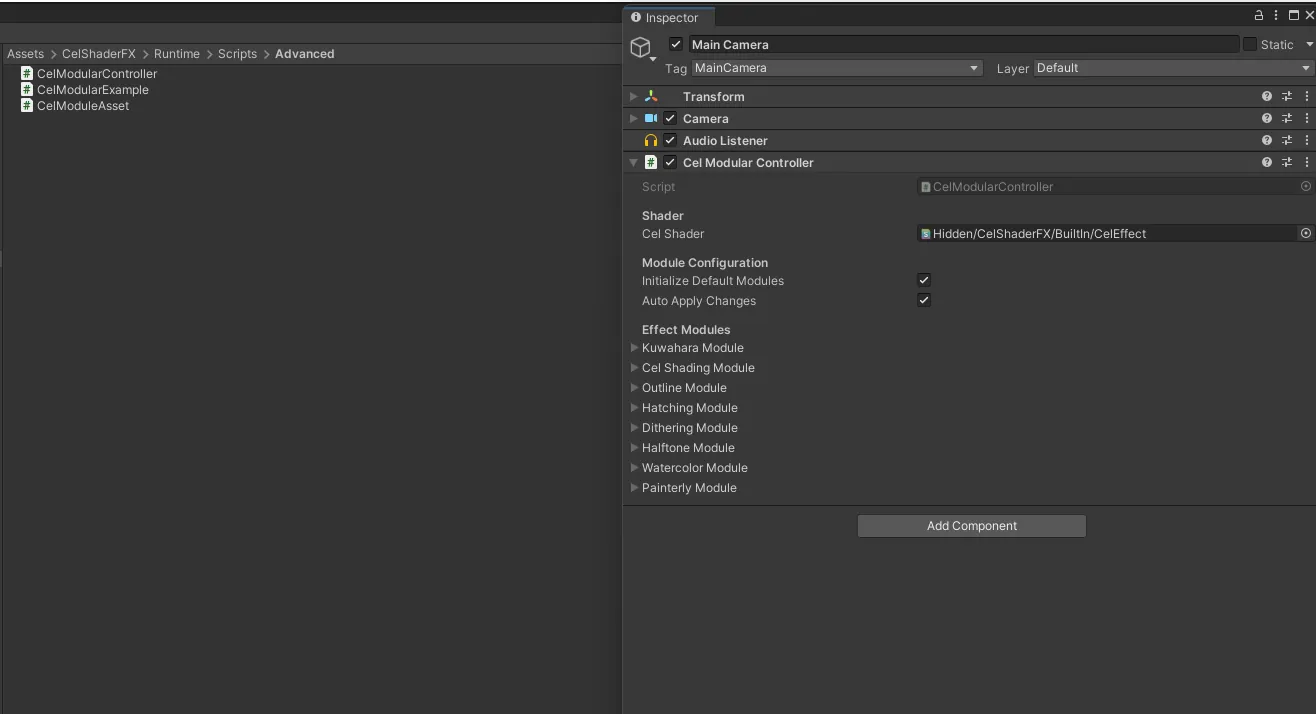Screen dimensions: 1316x714
Task: Uncheck Auto Apply Changes
Action: pos(924,301)
